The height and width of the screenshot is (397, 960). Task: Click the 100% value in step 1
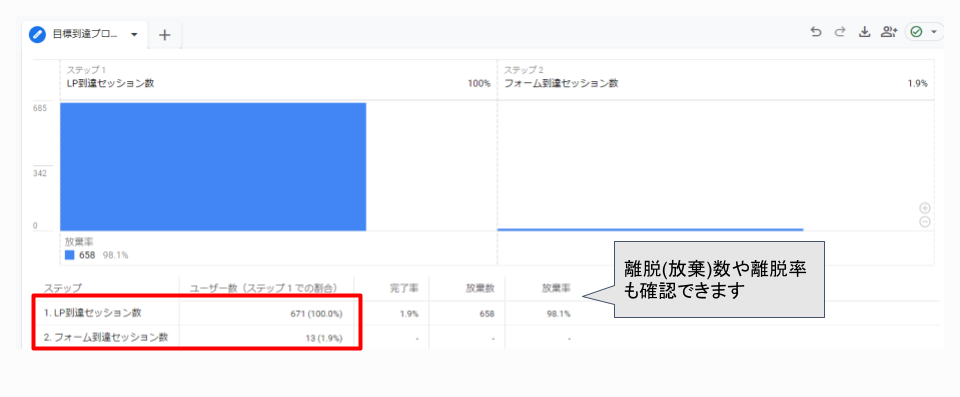click(x=479, y=84)
